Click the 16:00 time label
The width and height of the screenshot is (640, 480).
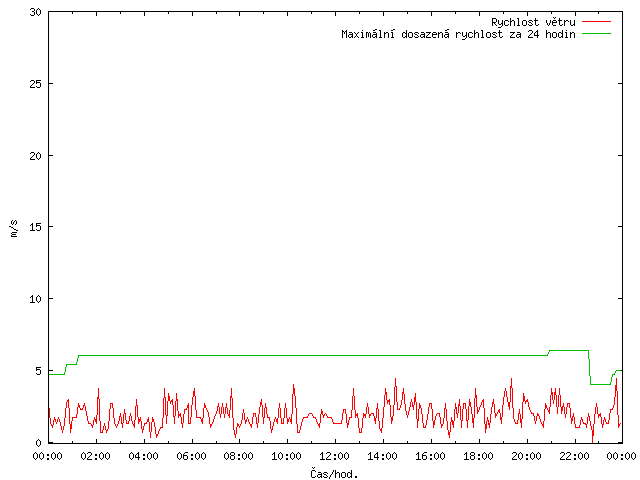point(430,456)
